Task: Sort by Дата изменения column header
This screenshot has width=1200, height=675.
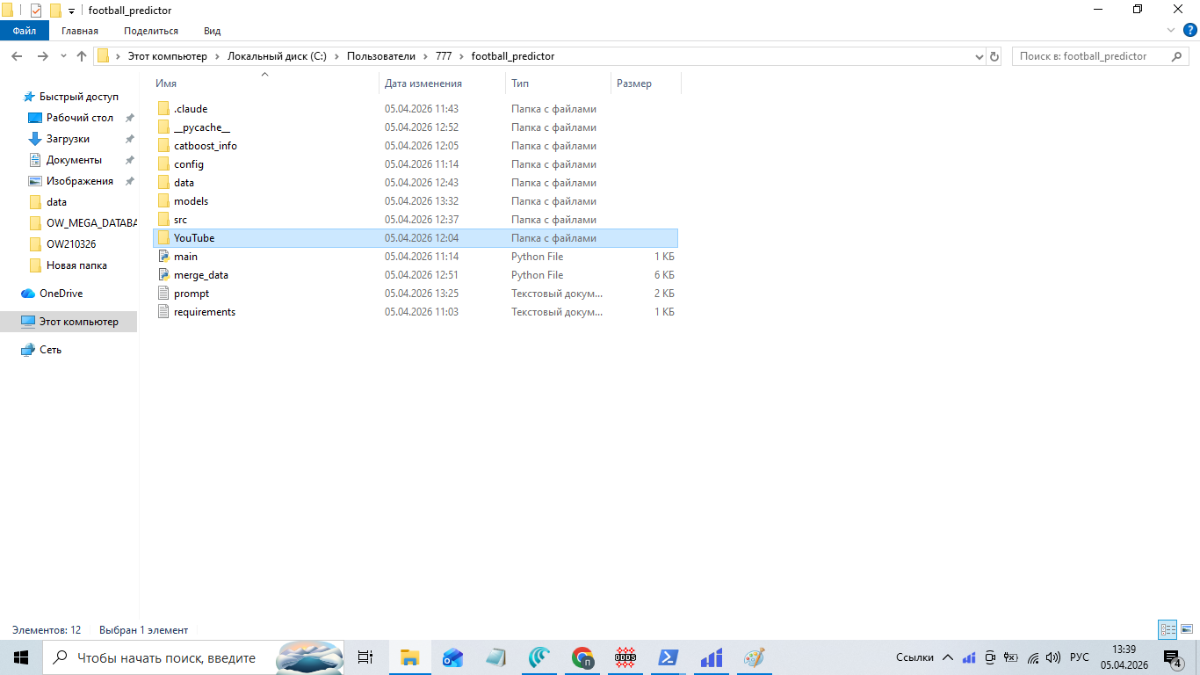Action: [423, 84]
